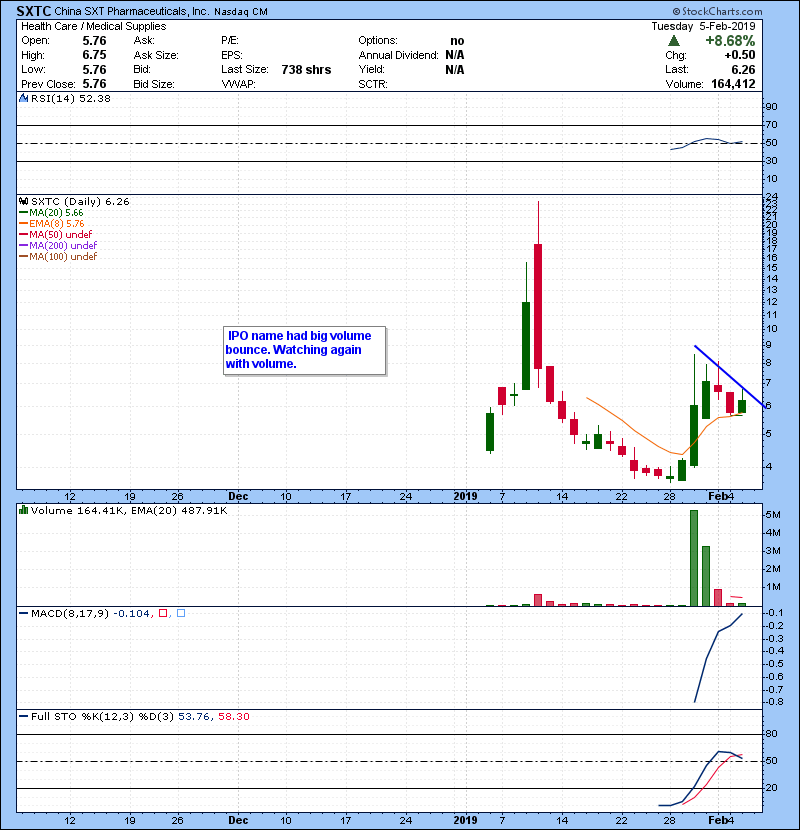Viewport: 800px width, 830px height.
Task: Click the volume bars icon beside Volume label
Action: 23,510
